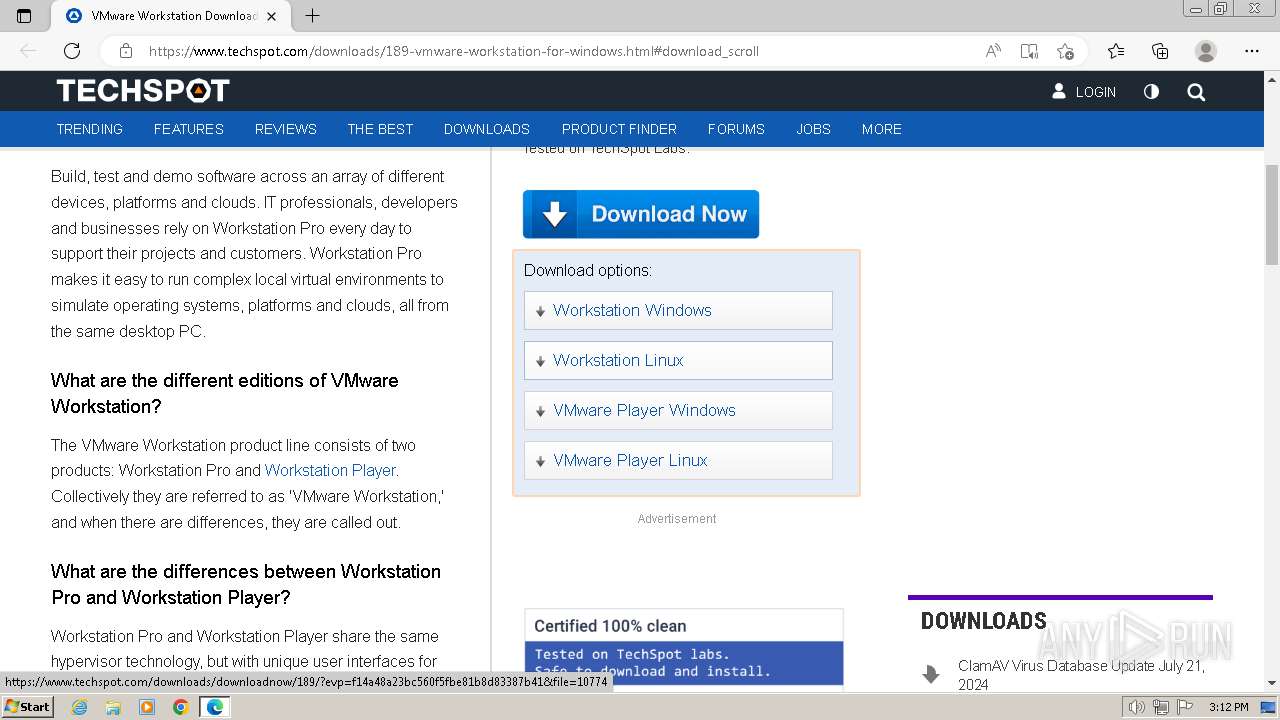Click the address bar URL

click(x=454, y=51)
